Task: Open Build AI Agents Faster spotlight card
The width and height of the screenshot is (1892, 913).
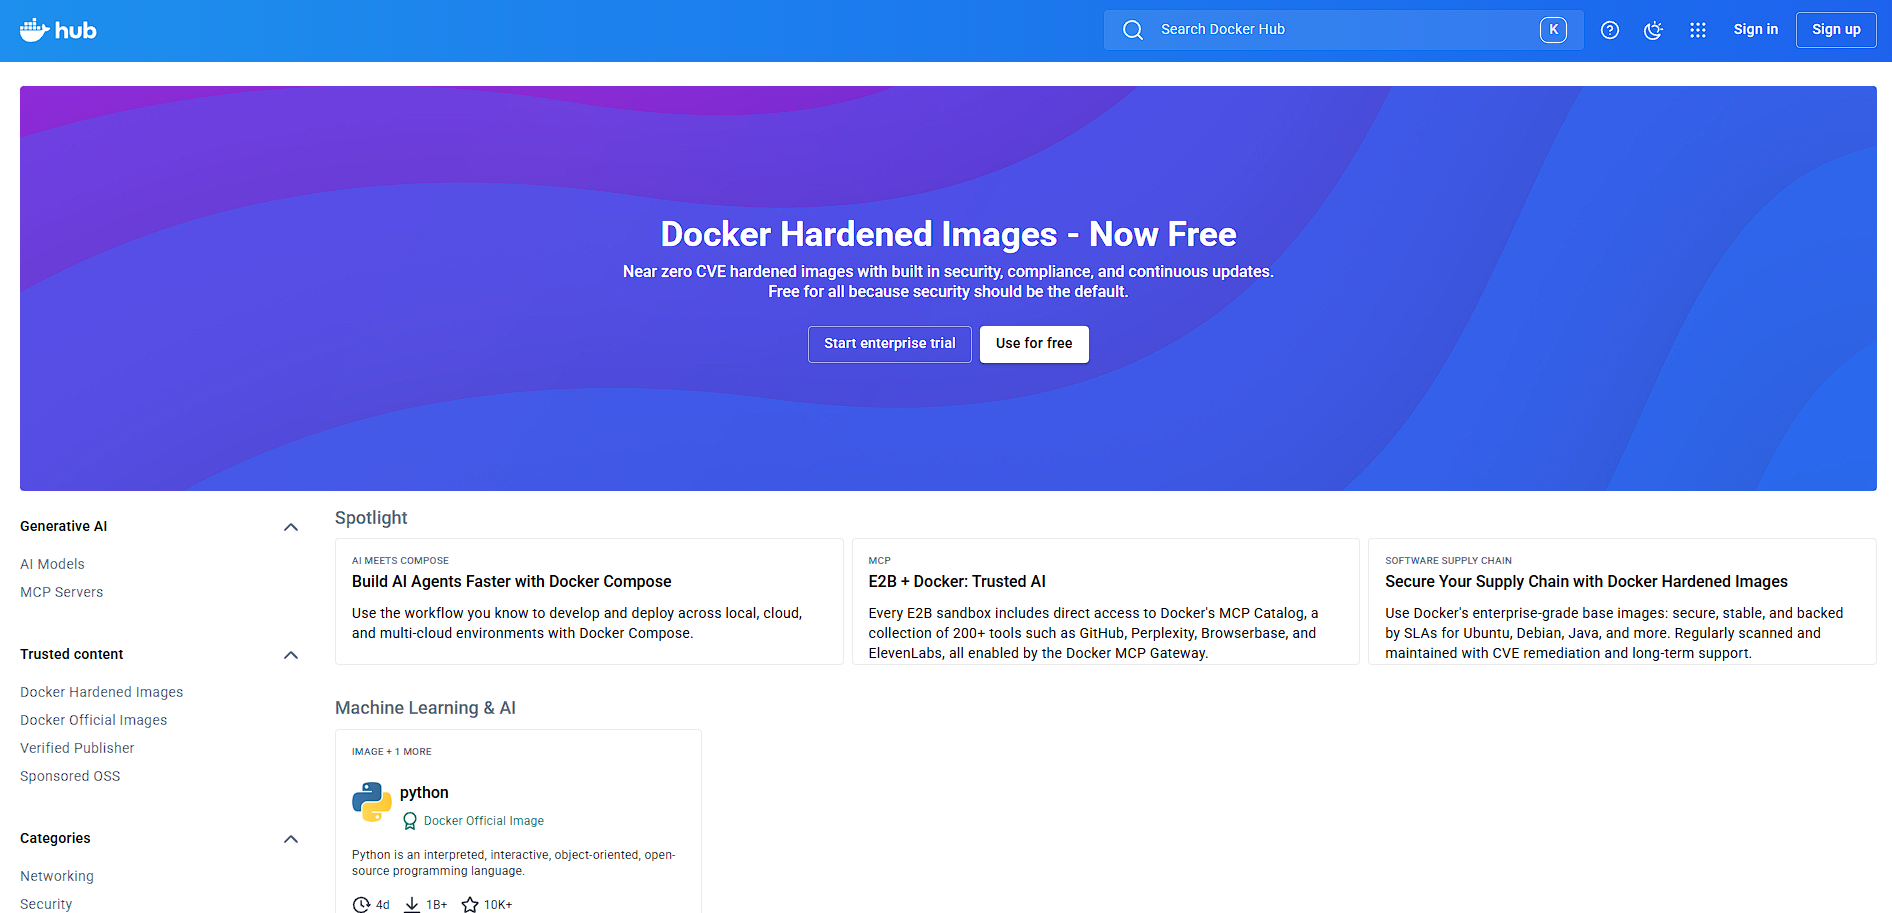Action: pyautogui.click(x=589, y=601)
